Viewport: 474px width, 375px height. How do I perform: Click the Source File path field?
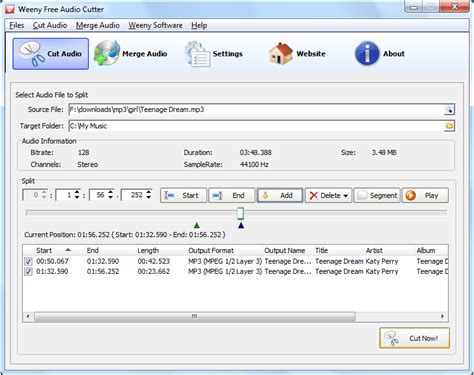[256, 110]
